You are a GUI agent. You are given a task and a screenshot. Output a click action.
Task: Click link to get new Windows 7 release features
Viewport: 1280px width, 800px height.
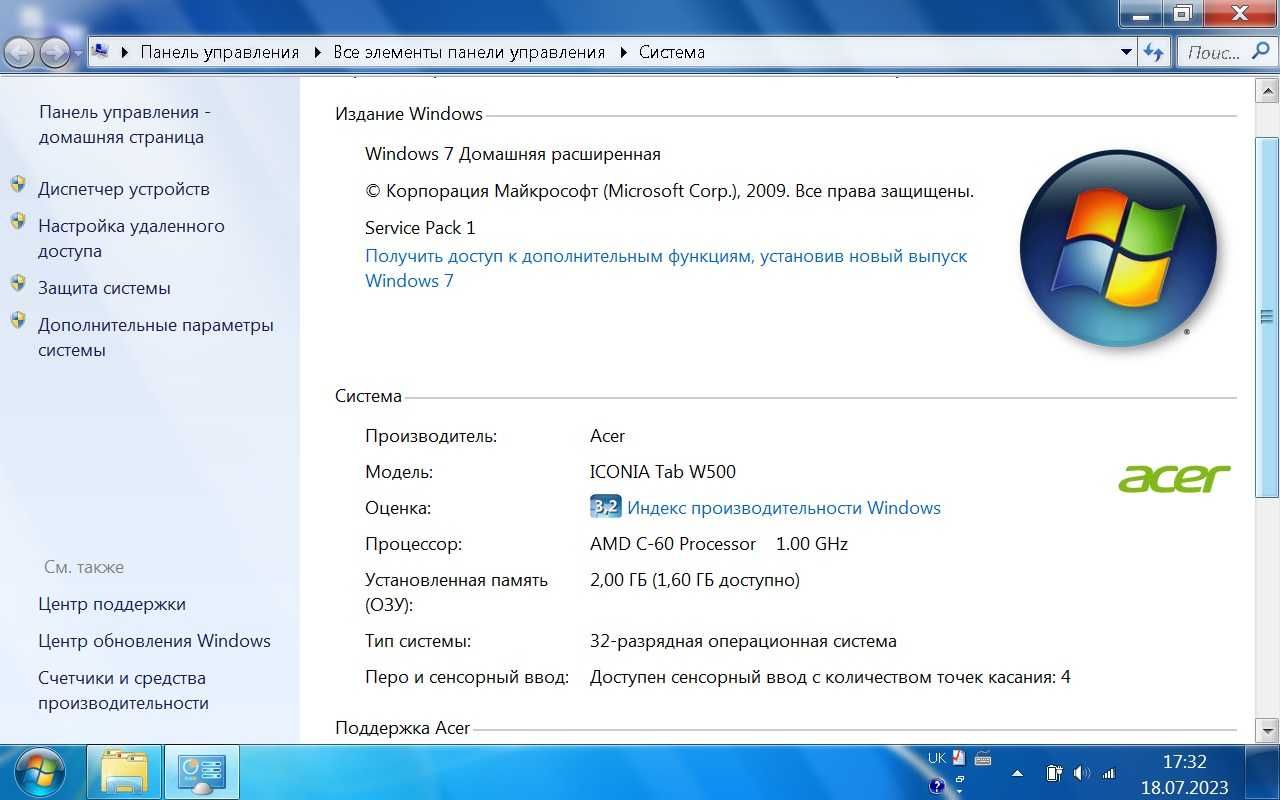(x=666, y=268)
